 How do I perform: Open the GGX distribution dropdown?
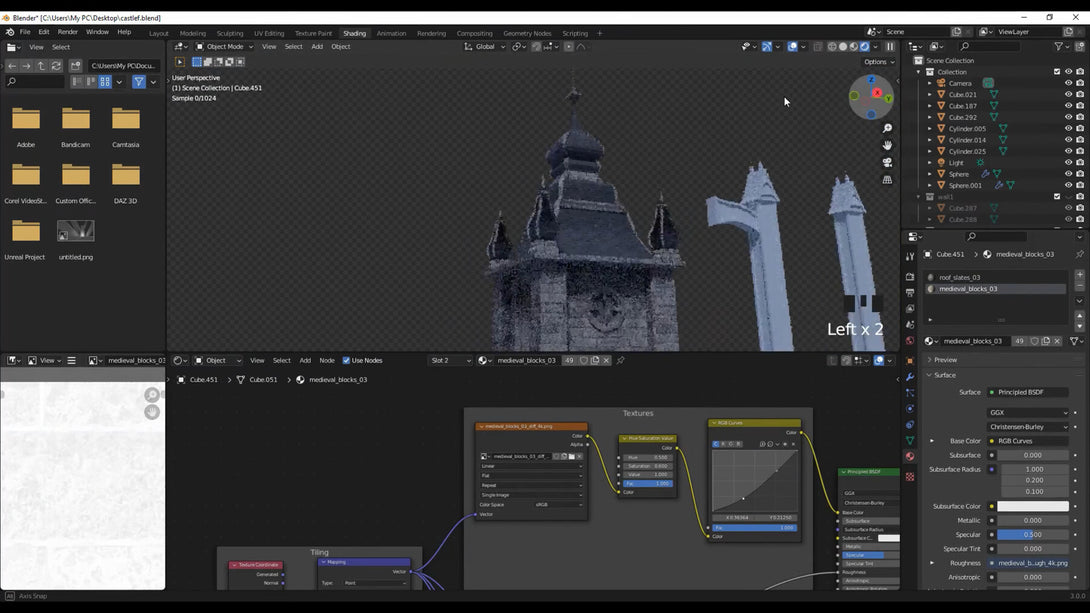[1028, 412]
